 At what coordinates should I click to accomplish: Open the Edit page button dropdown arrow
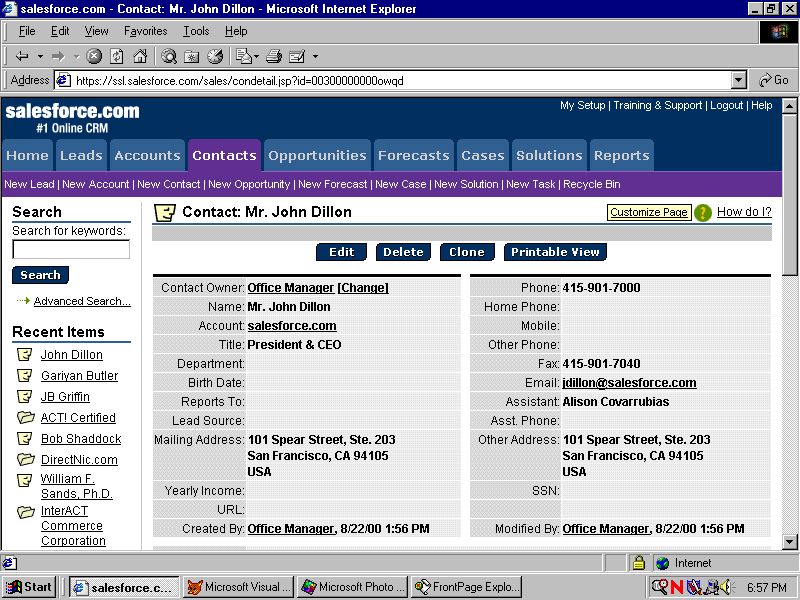click(315, 56)
